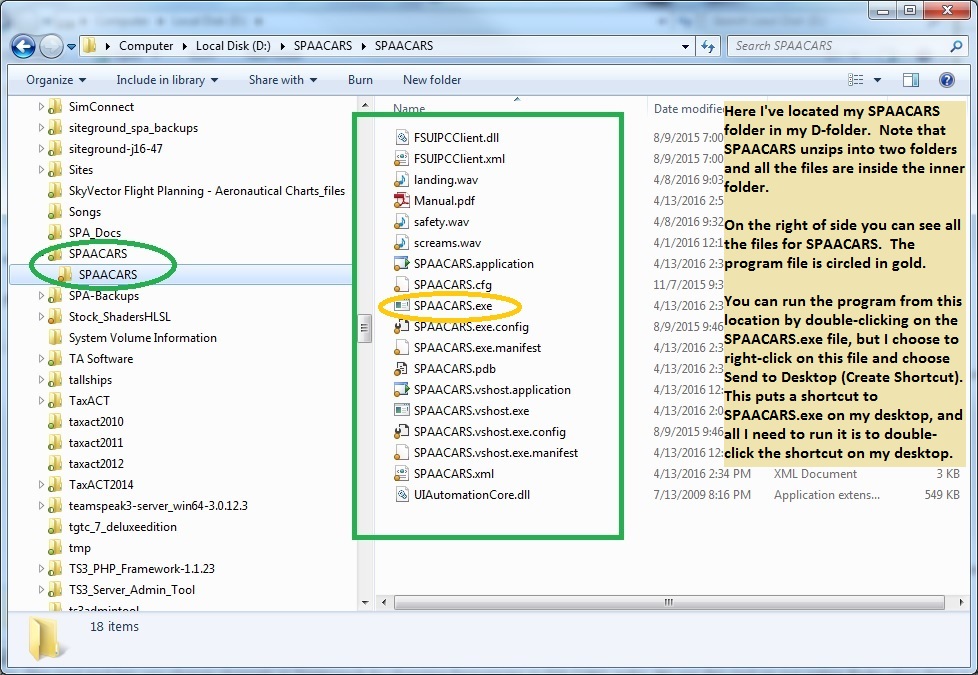Screen dimensions: 978x675
Task: Click the New folder button
Action: [432, 80]
